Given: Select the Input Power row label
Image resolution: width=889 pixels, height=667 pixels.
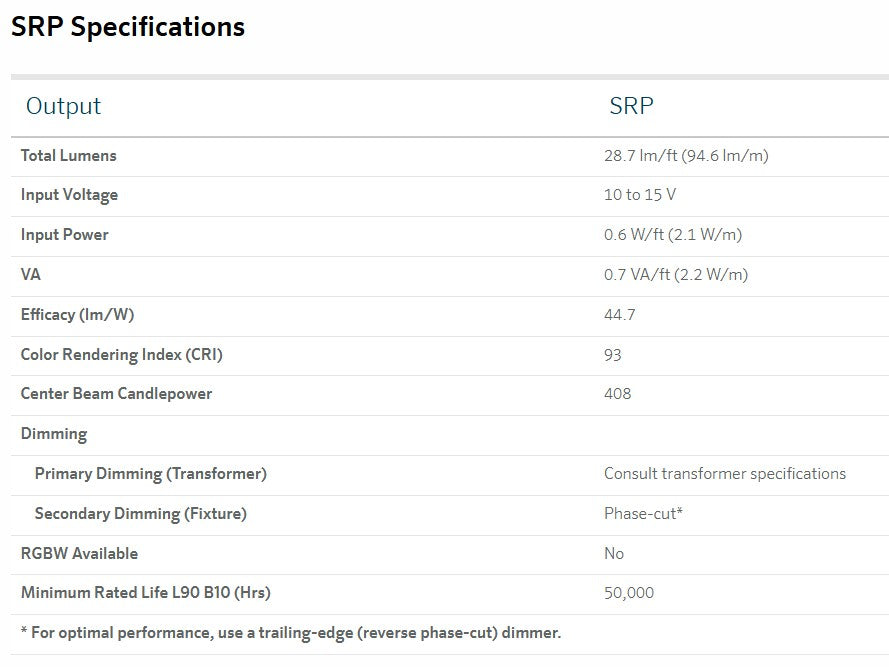Looking at the screenshot, I should click(x=64, y=235).
